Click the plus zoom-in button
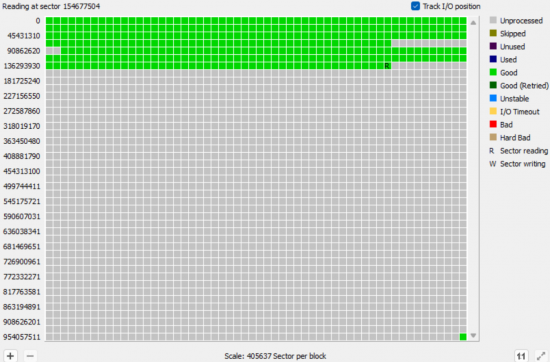Viewport: 550px width, 362px height. 10,356
